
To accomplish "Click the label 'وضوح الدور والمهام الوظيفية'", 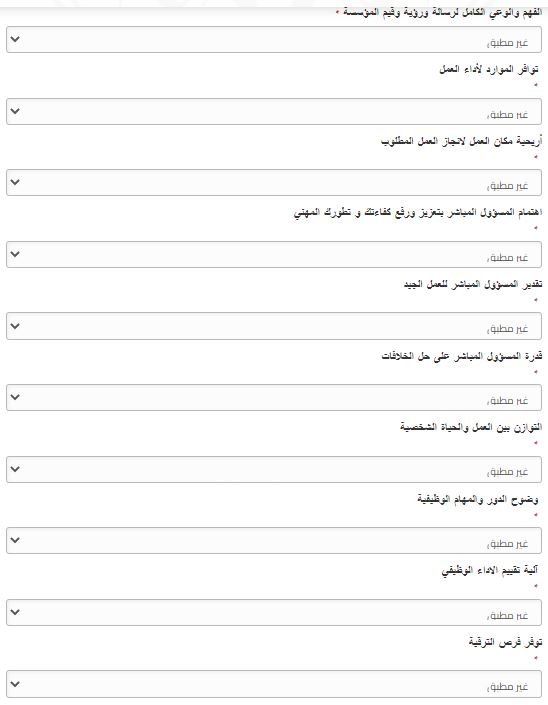I will 477,500.
